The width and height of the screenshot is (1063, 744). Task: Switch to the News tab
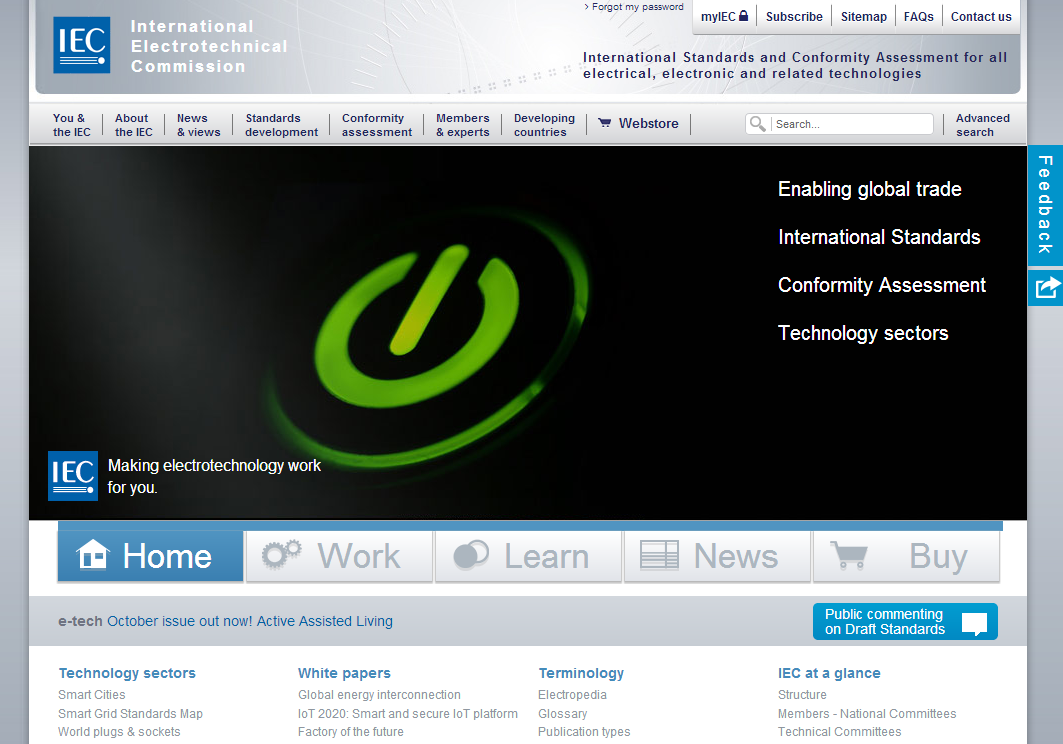(x=717, y=555)
